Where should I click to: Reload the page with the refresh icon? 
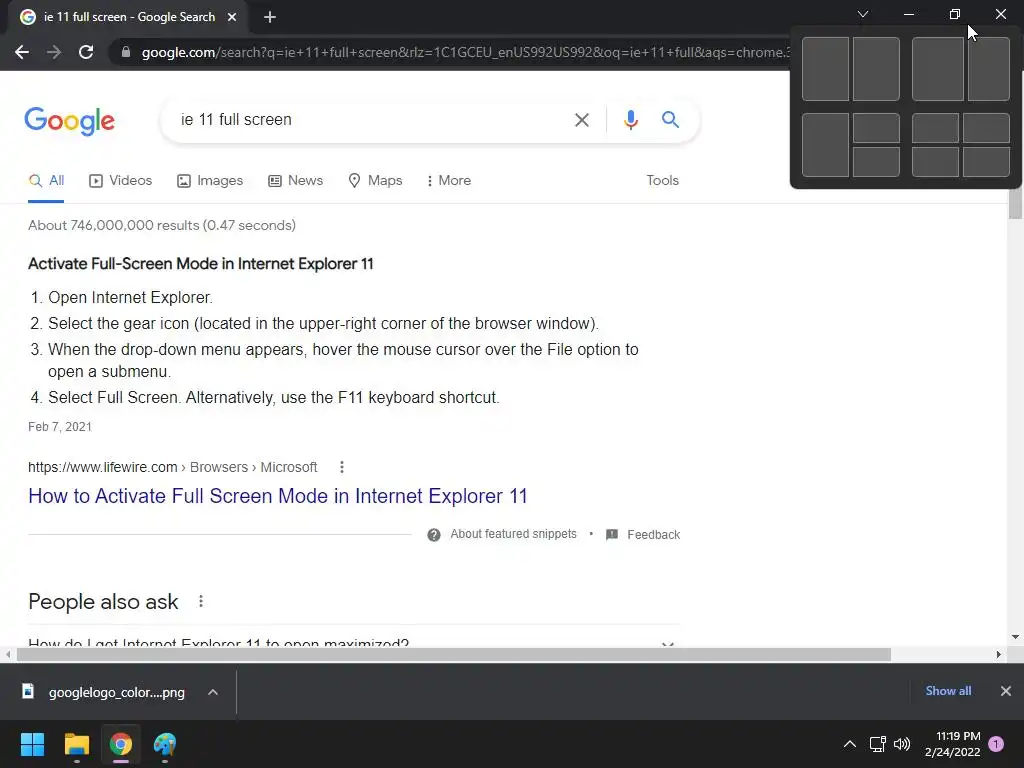click(86, 52)
